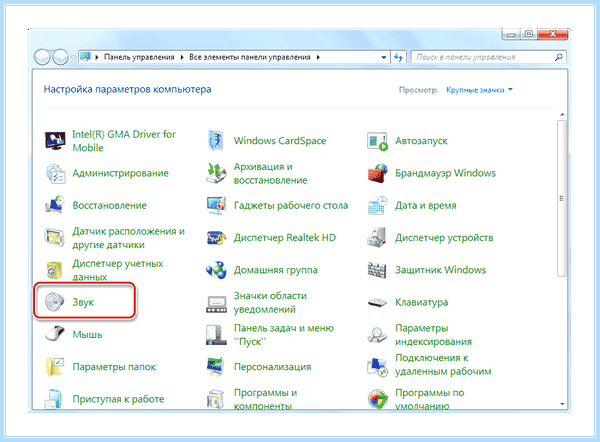This screenshot has width=600, height=442.
Task: Click the Back navigation button
Action: pos(42,57)
